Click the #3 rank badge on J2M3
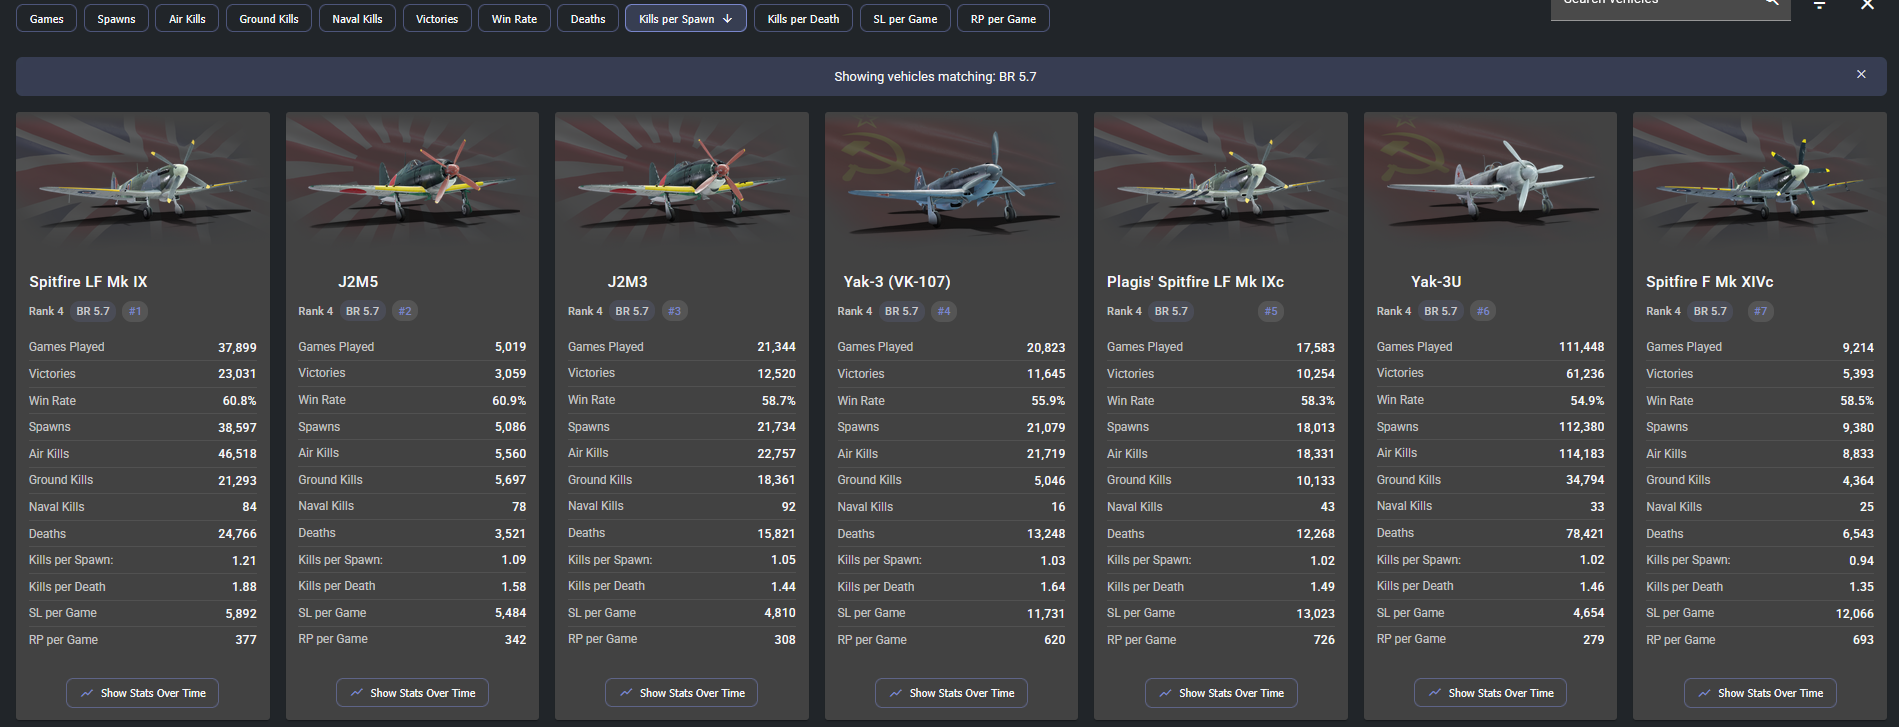The image size is (1899, 727). (675, 311)
